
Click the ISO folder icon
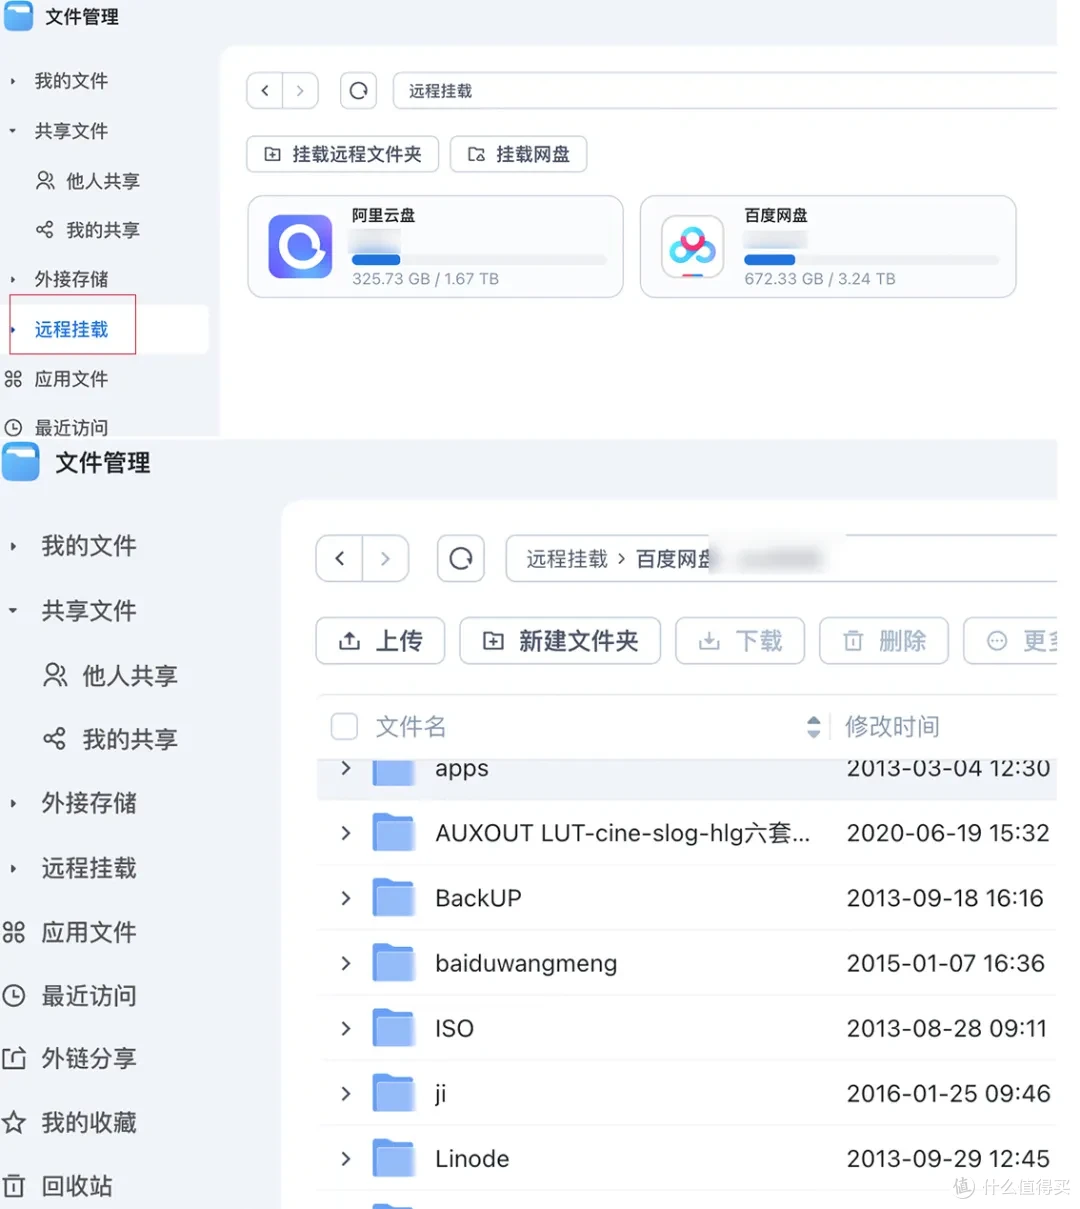click(x=394, y=1028)
